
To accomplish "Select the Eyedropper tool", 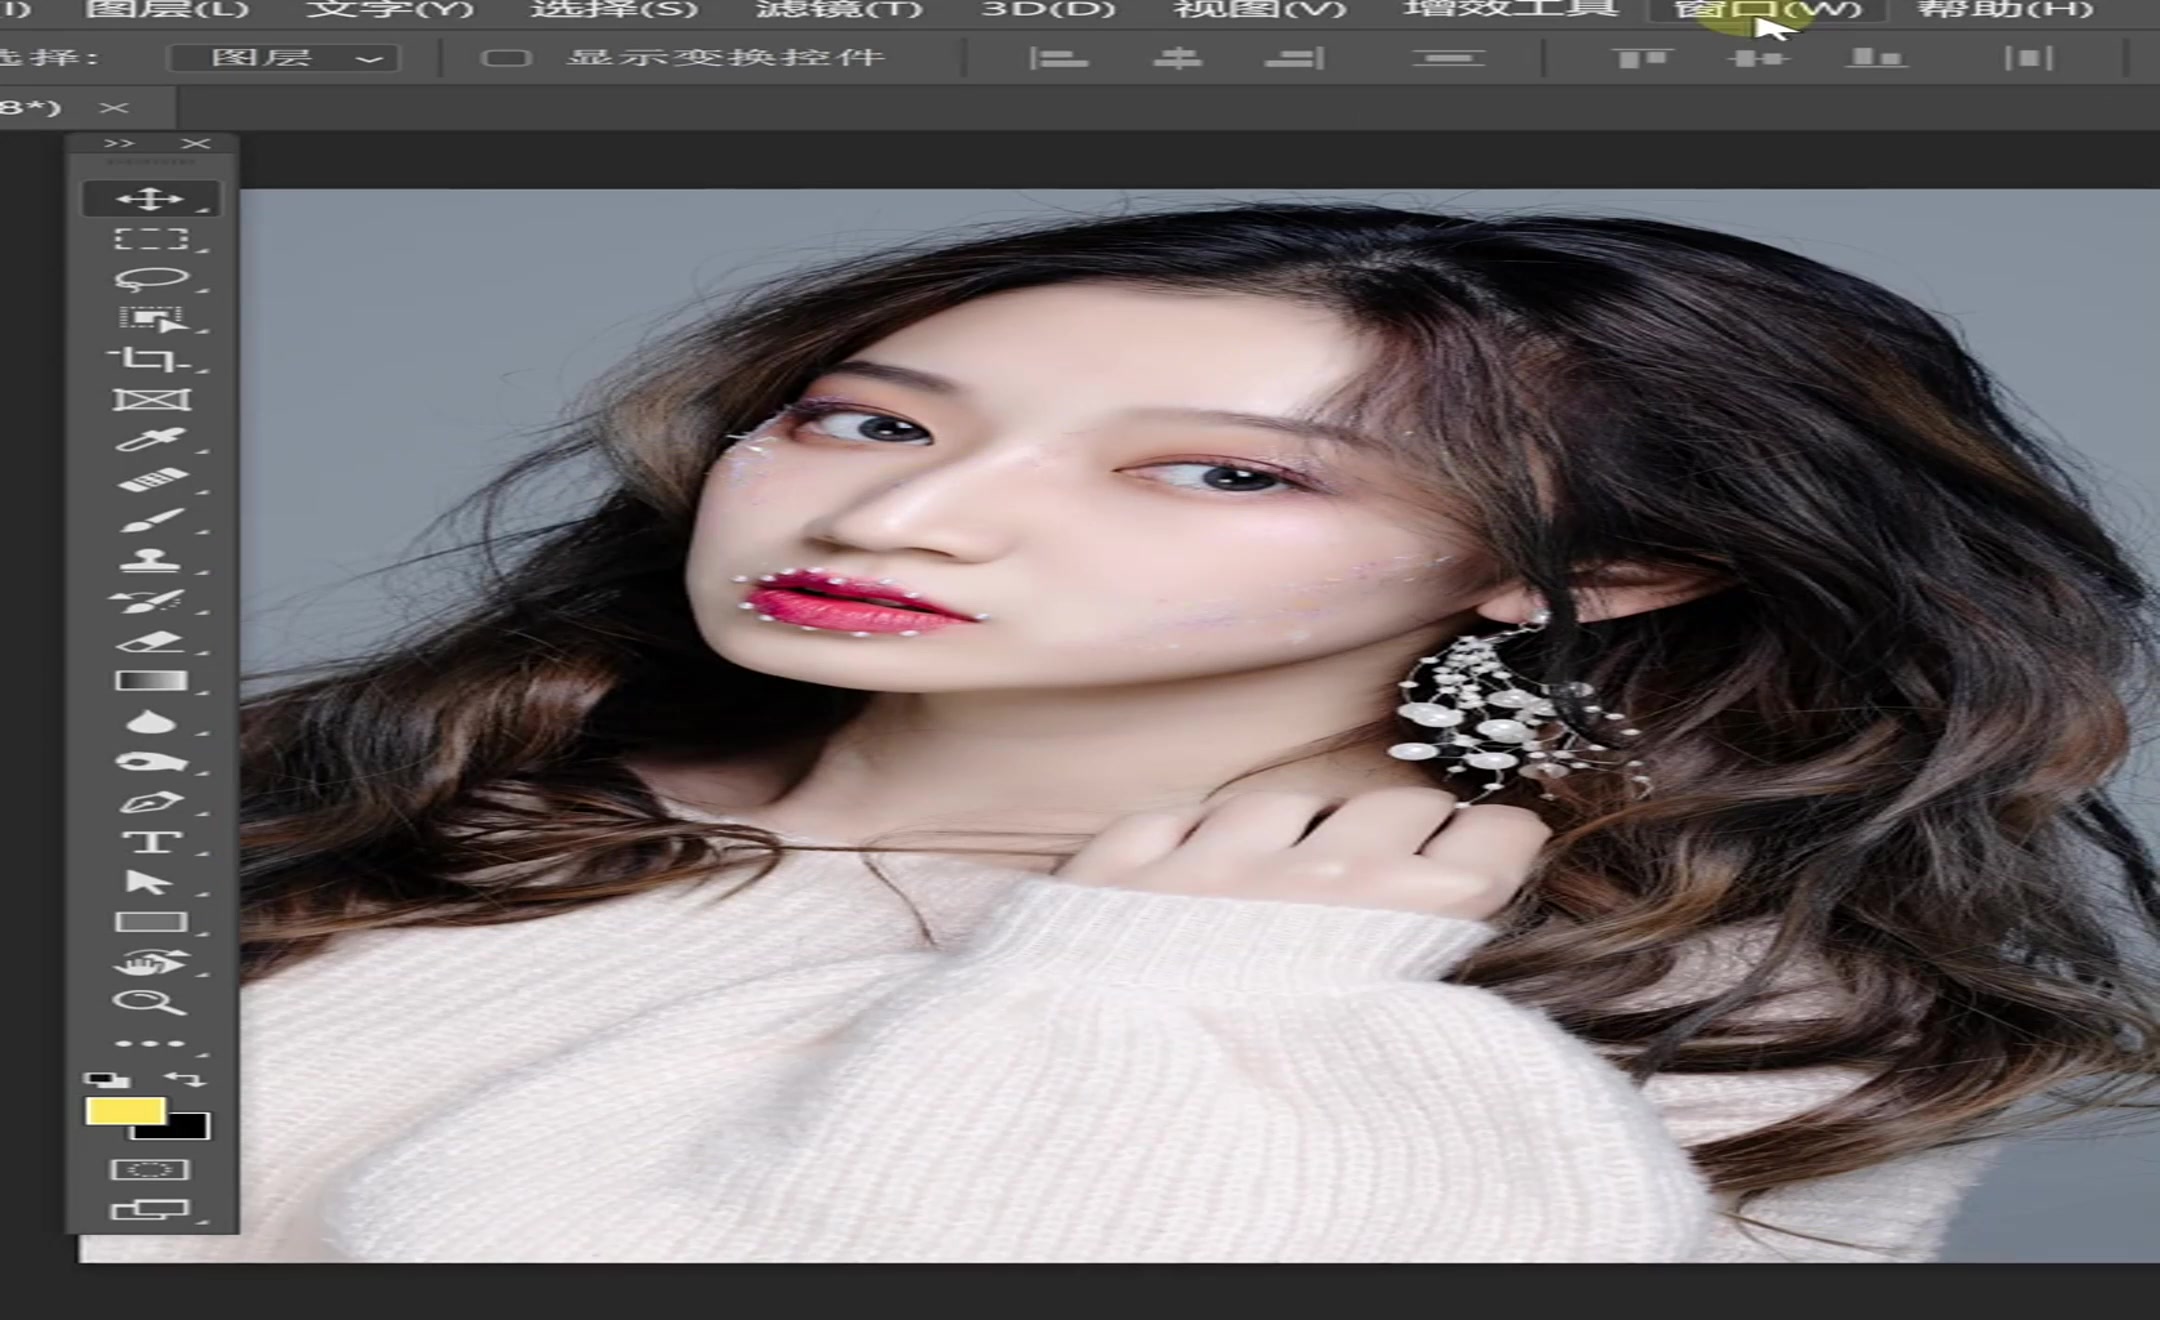I will click(150, 440).
